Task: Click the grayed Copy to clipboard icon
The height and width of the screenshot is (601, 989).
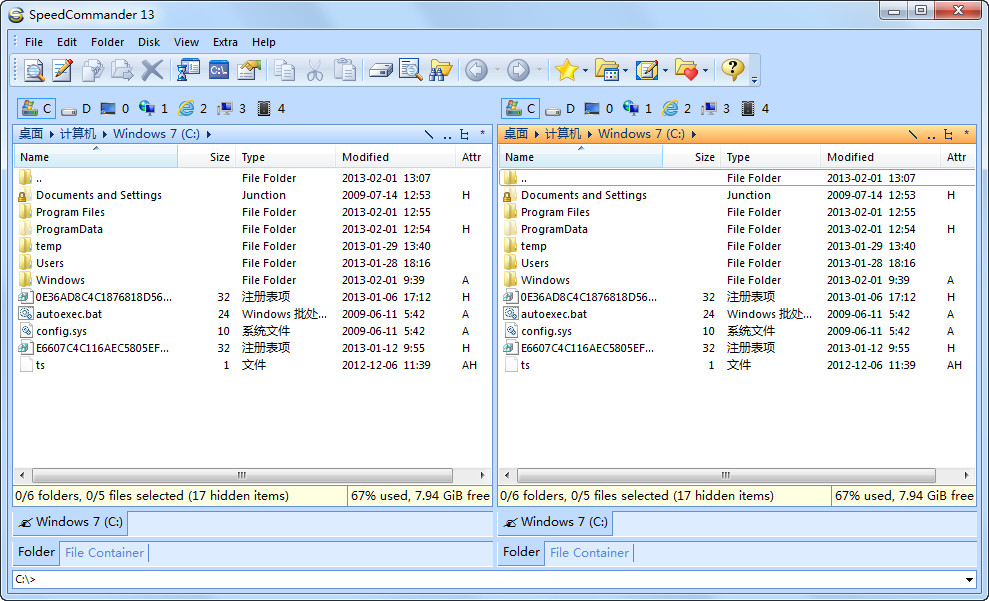Action: (284, 70)
